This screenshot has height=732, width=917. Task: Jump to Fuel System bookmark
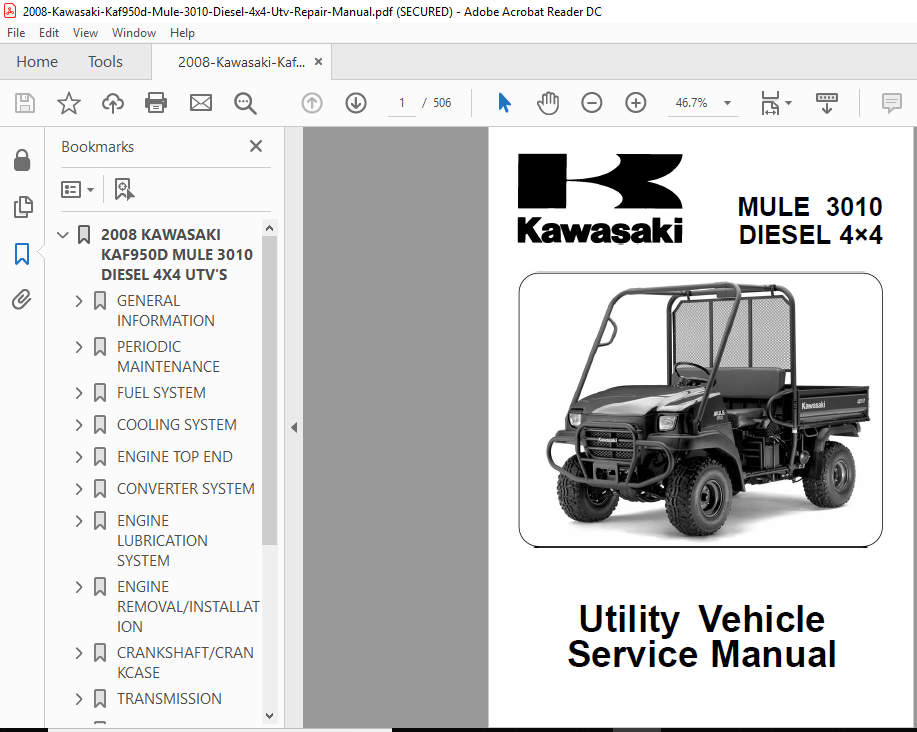click(161, 393)
